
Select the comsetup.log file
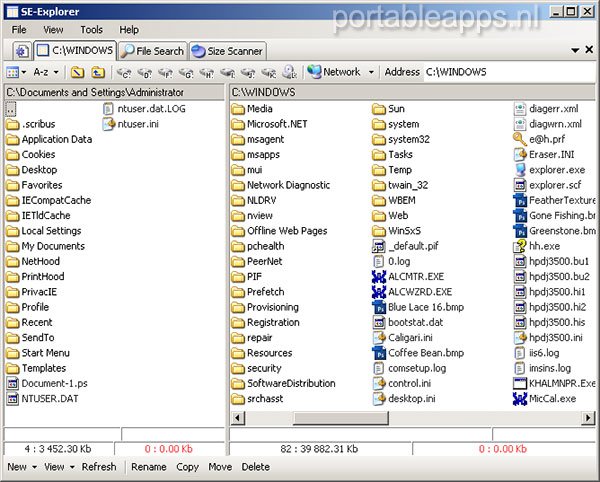point(409,368)
